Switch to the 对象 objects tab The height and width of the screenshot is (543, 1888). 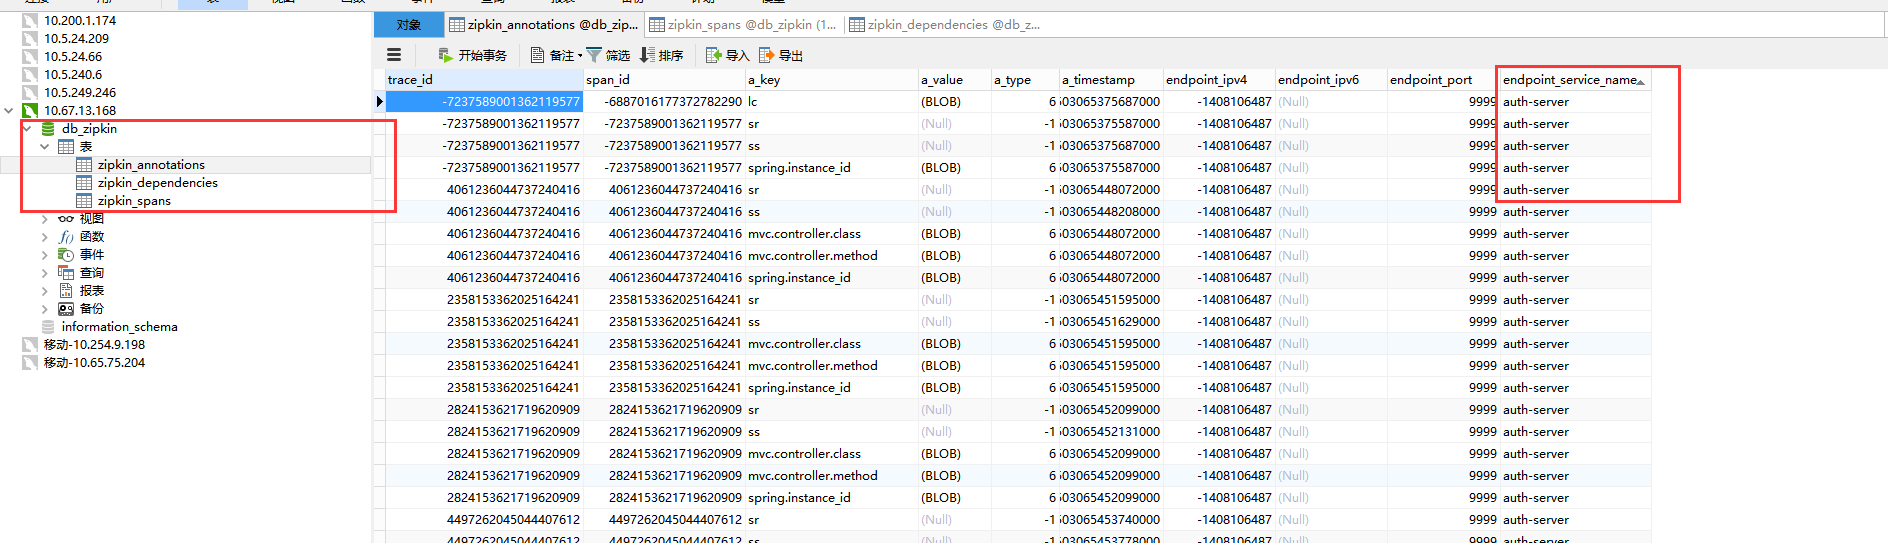(x=409, y=25)
